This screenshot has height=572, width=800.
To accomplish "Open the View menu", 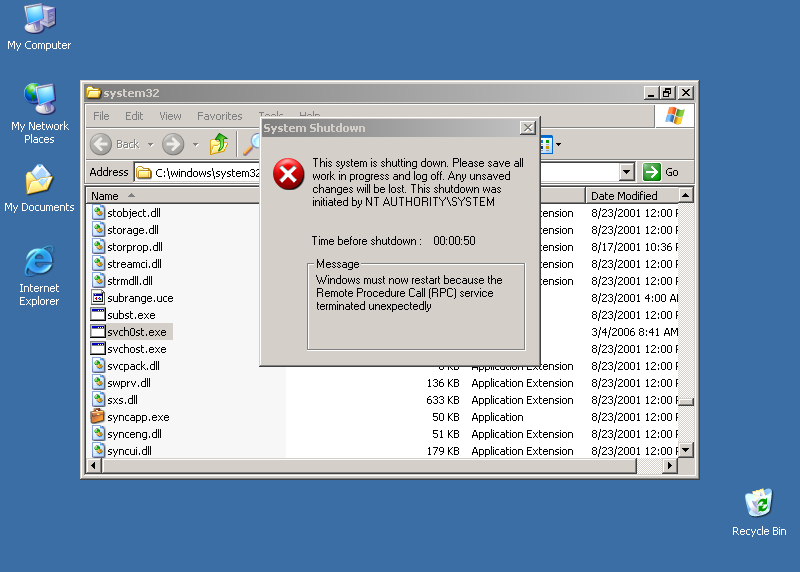I will (170, 116).
